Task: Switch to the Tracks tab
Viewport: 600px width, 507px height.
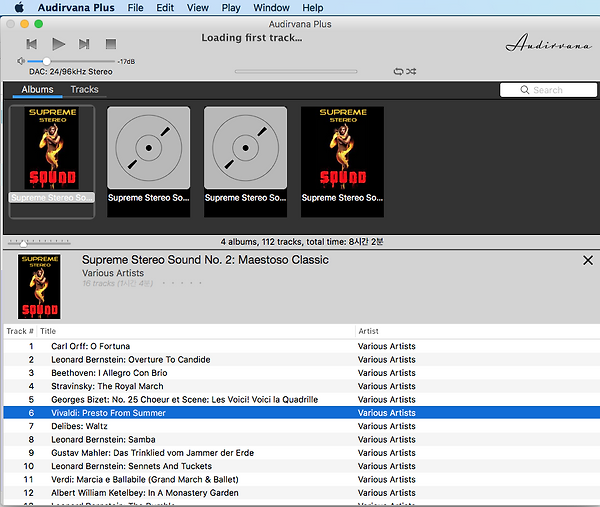Action: click(84, 90)
